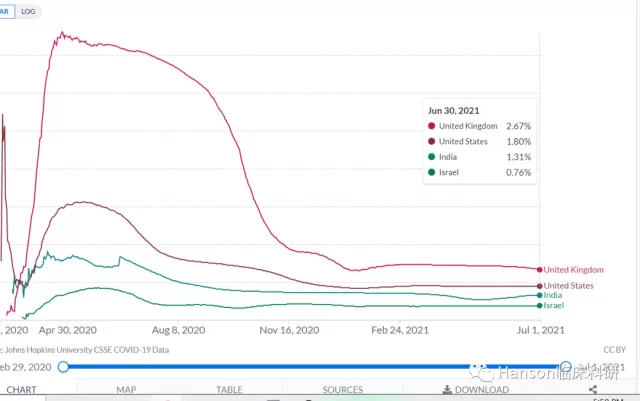Click the Nov 16, 2020 axis label

289,330
